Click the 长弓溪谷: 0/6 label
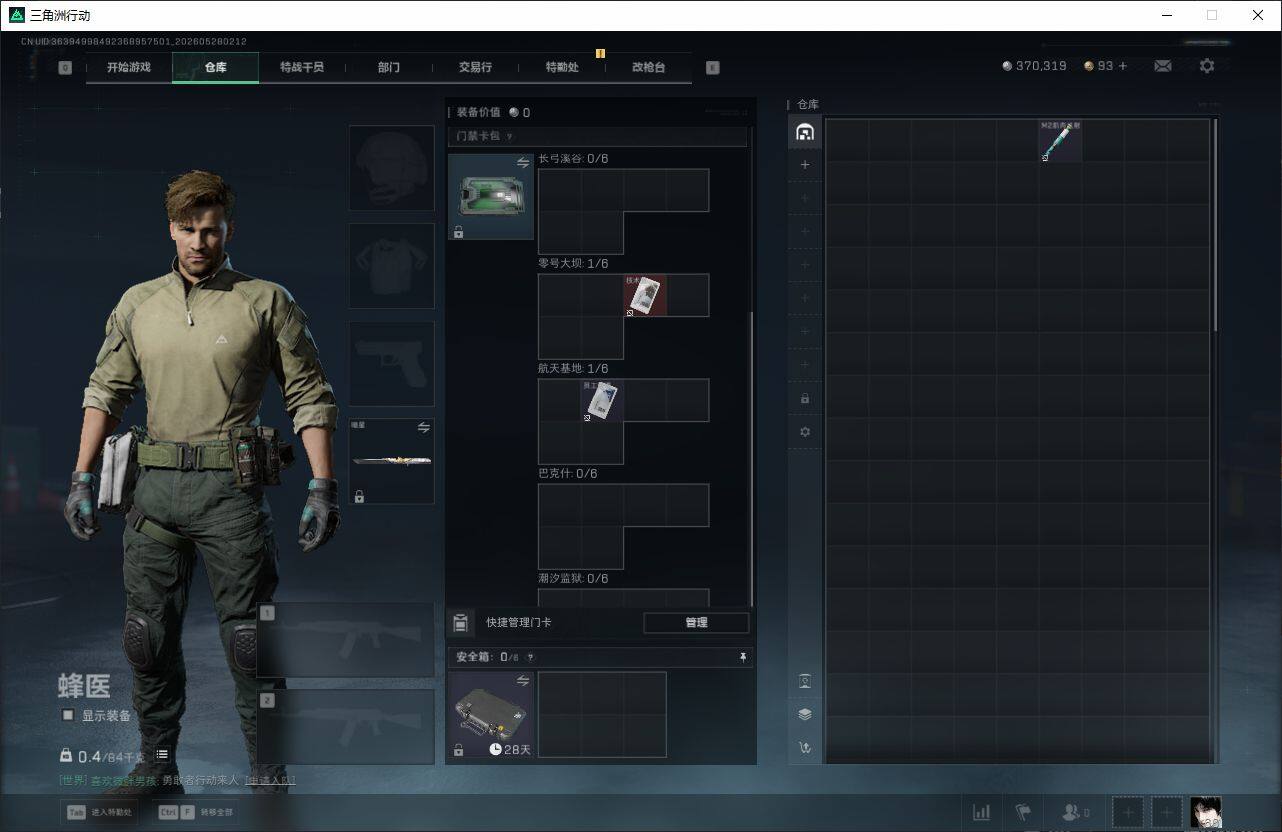1282x832 pixels. point(573,159)
